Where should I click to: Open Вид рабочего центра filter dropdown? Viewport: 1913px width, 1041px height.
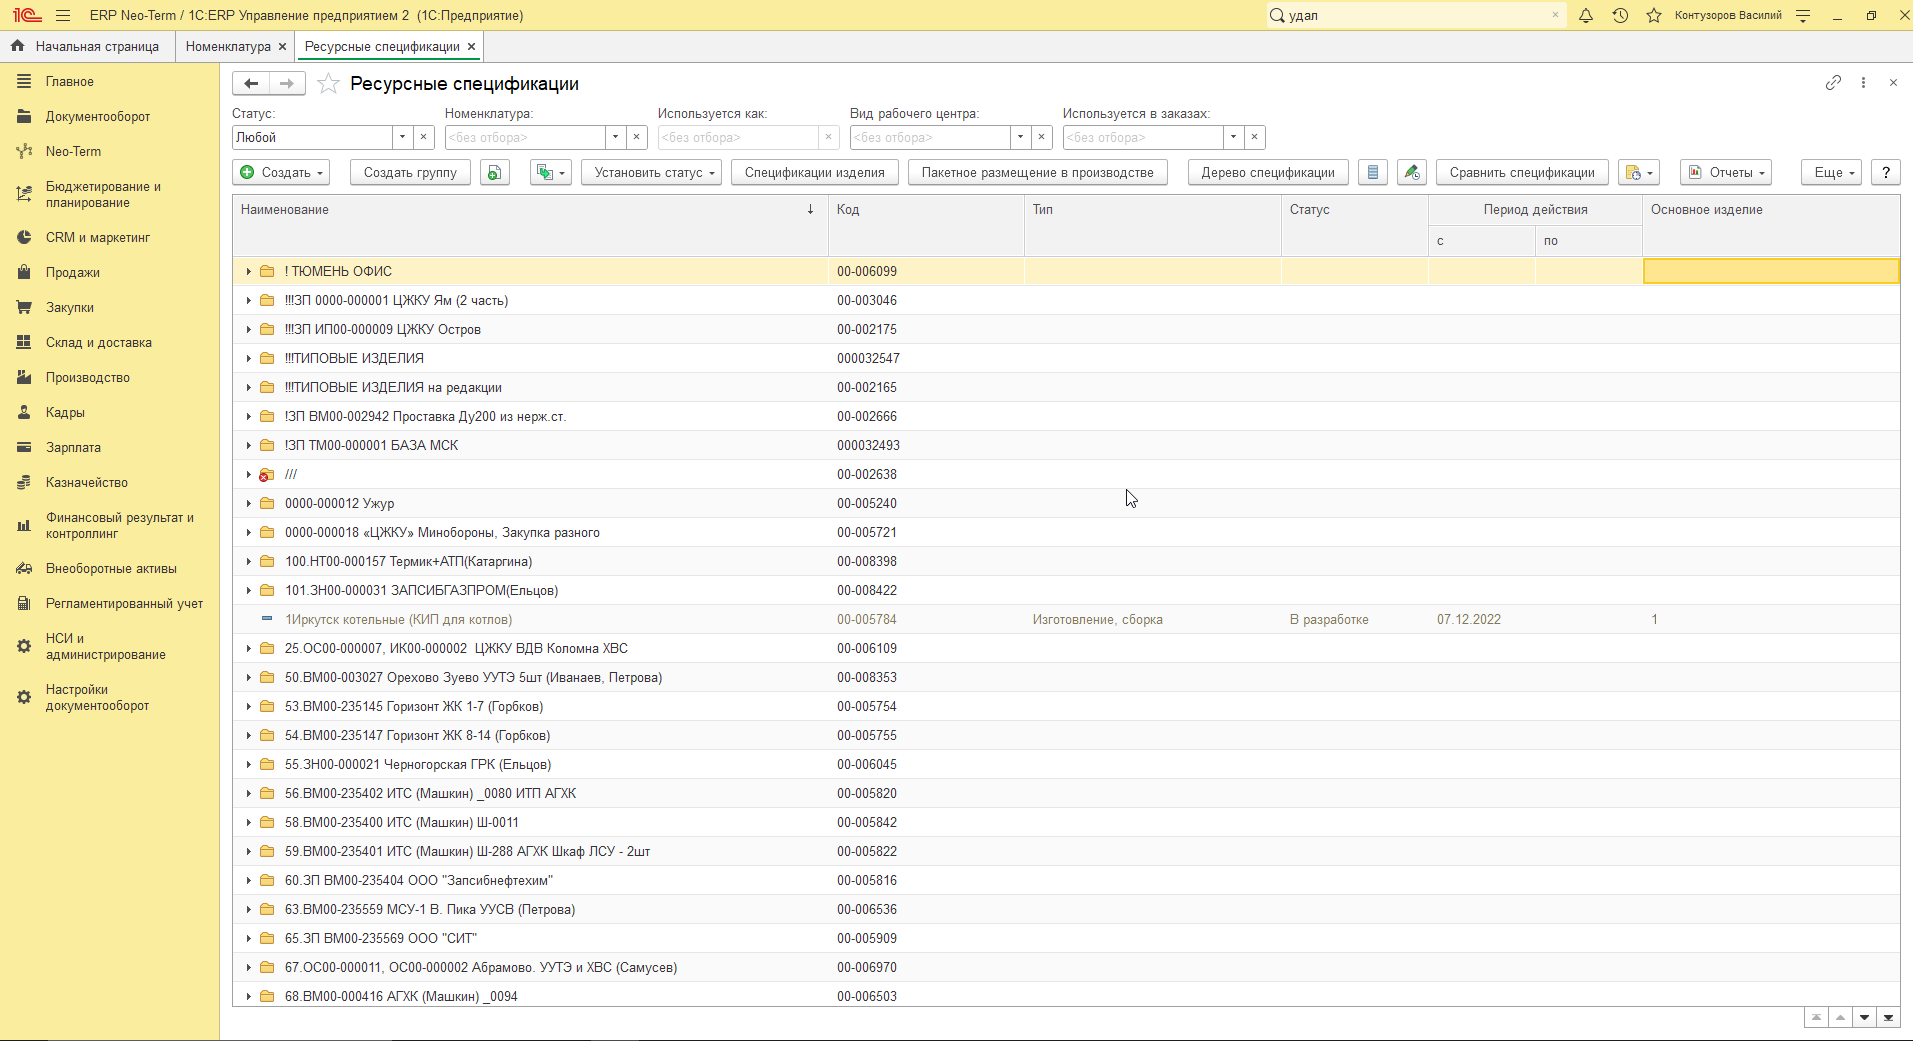(x=1020, y=138)
